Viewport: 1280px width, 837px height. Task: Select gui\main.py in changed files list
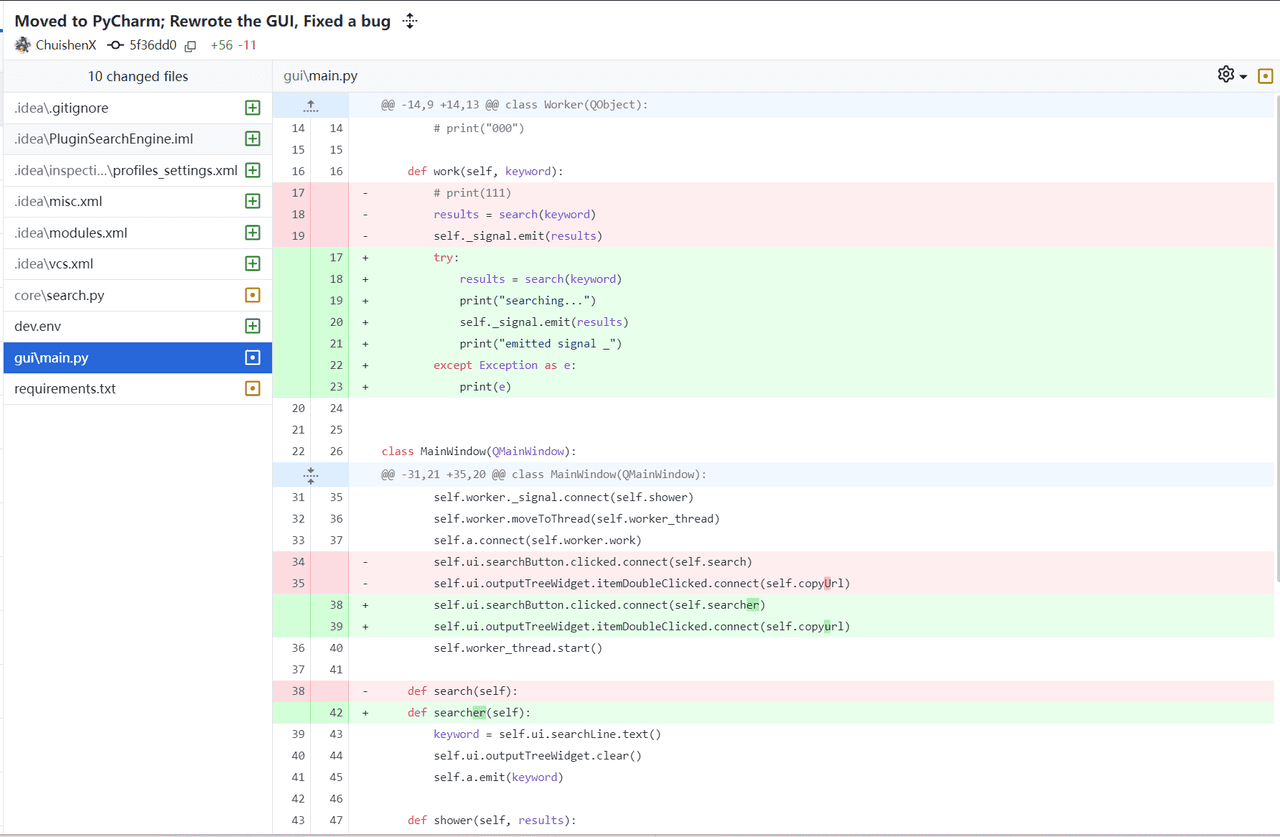coord(52,357)
